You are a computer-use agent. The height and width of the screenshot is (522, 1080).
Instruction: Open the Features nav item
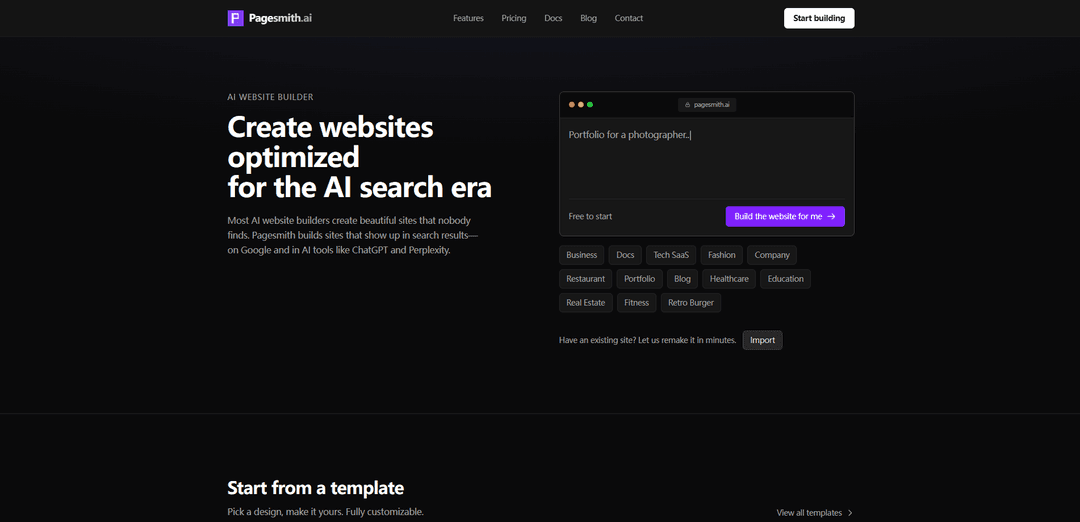(x=468, y=18)
